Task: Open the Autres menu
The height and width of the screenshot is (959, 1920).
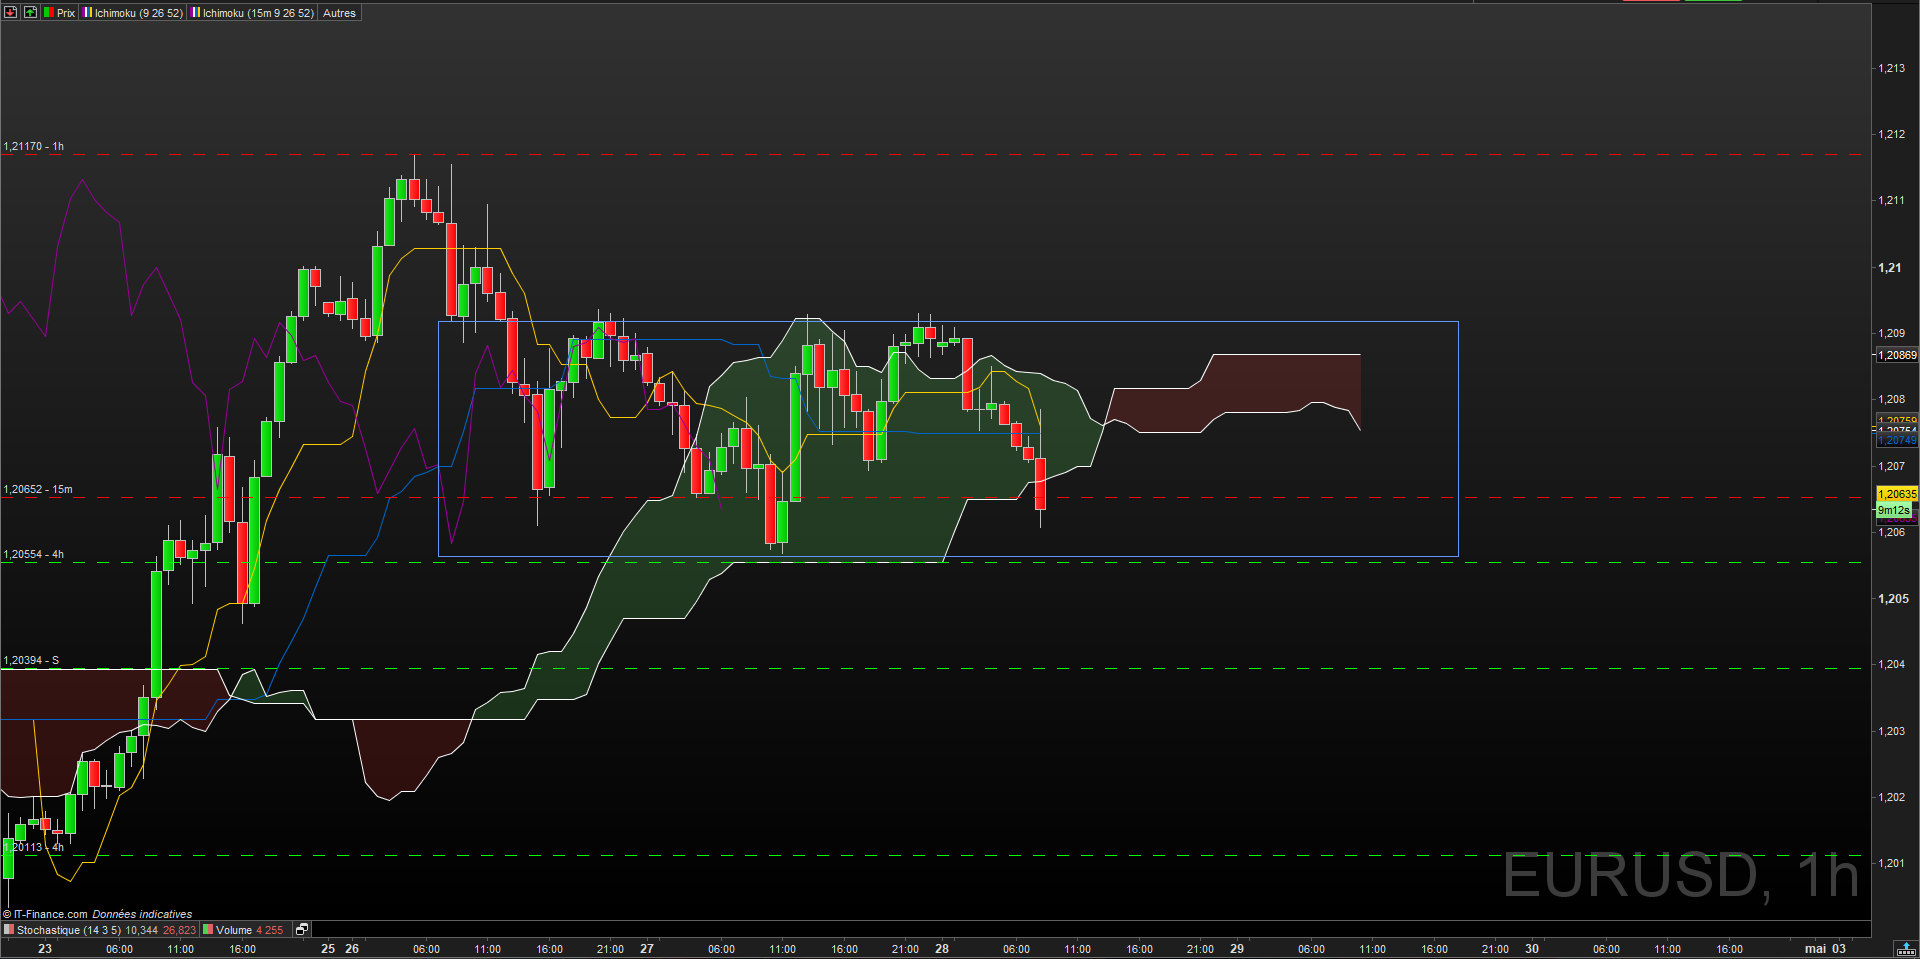Action: [339, 13]
